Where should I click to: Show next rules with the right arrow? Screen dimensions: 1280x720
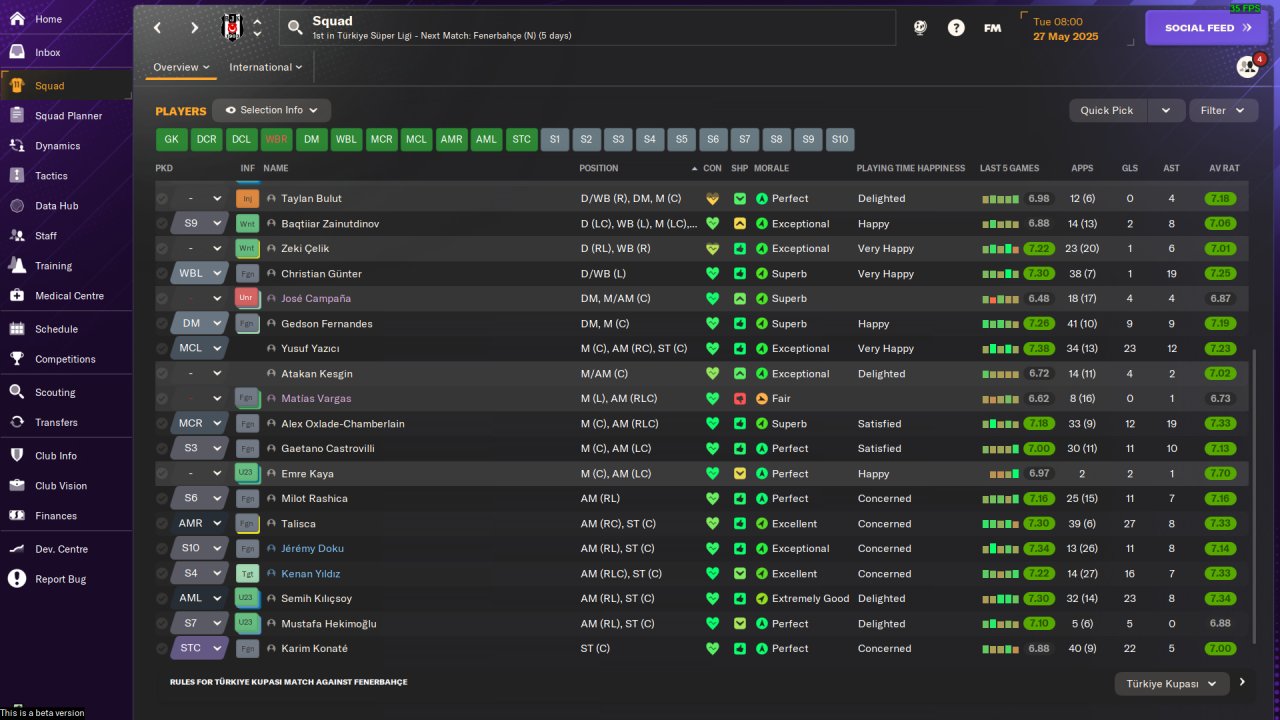(1242, 682)
